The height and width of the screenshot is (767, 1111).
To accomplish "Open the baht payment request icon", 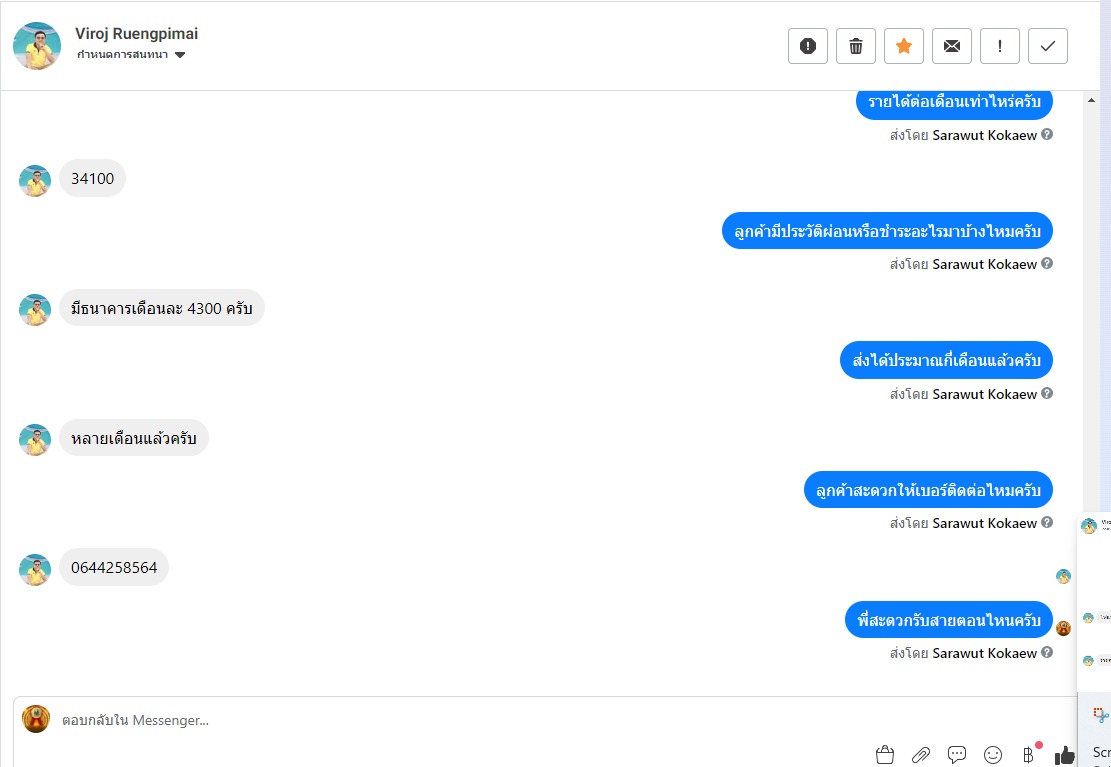I will coord(1030,754).
